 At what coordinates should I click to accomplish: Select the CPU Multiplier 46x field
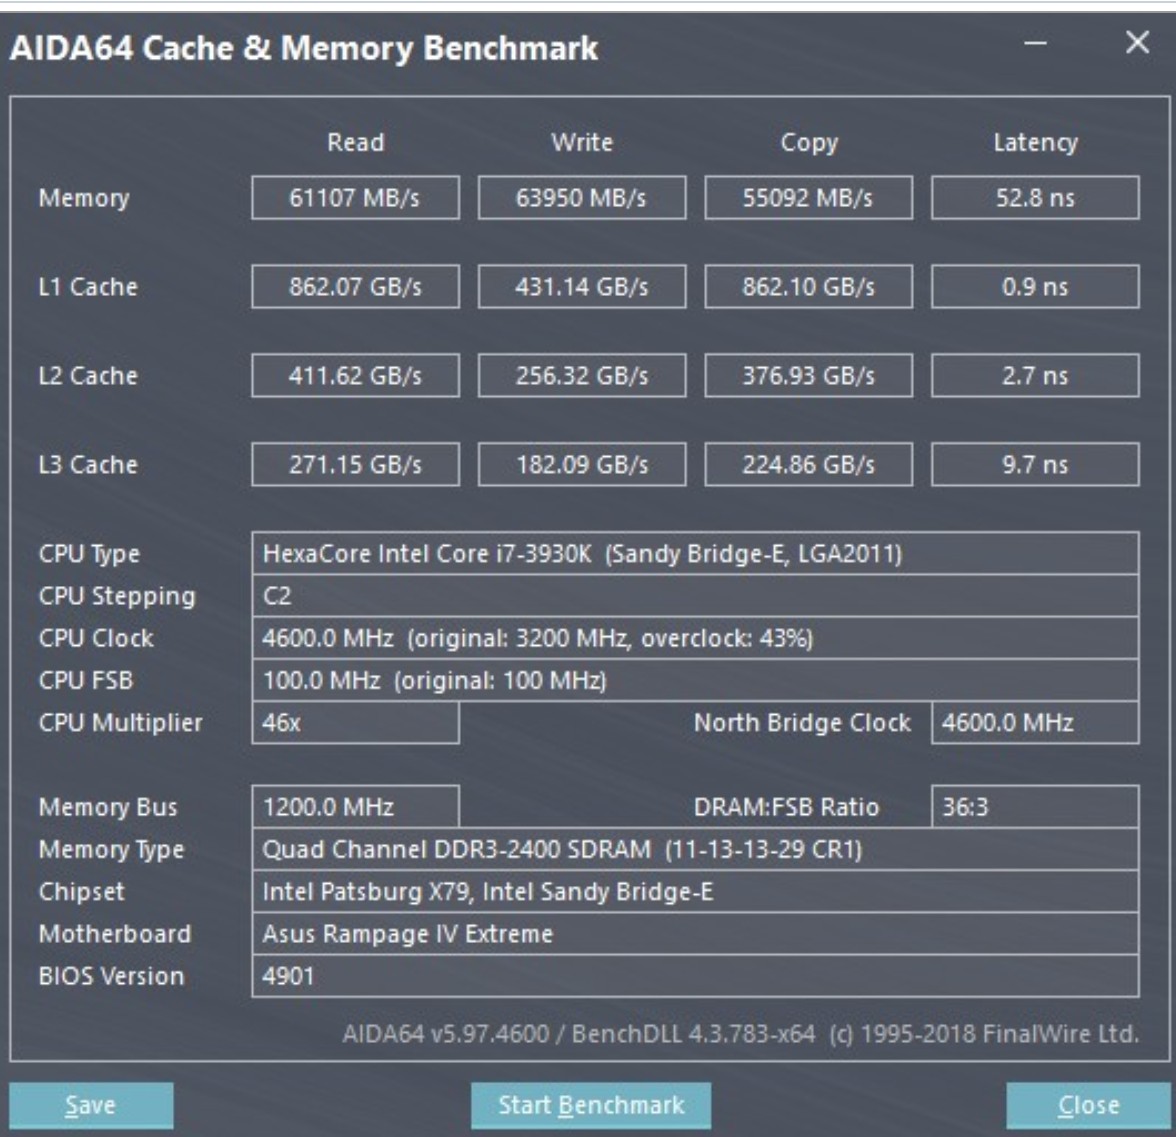[355, 722]
